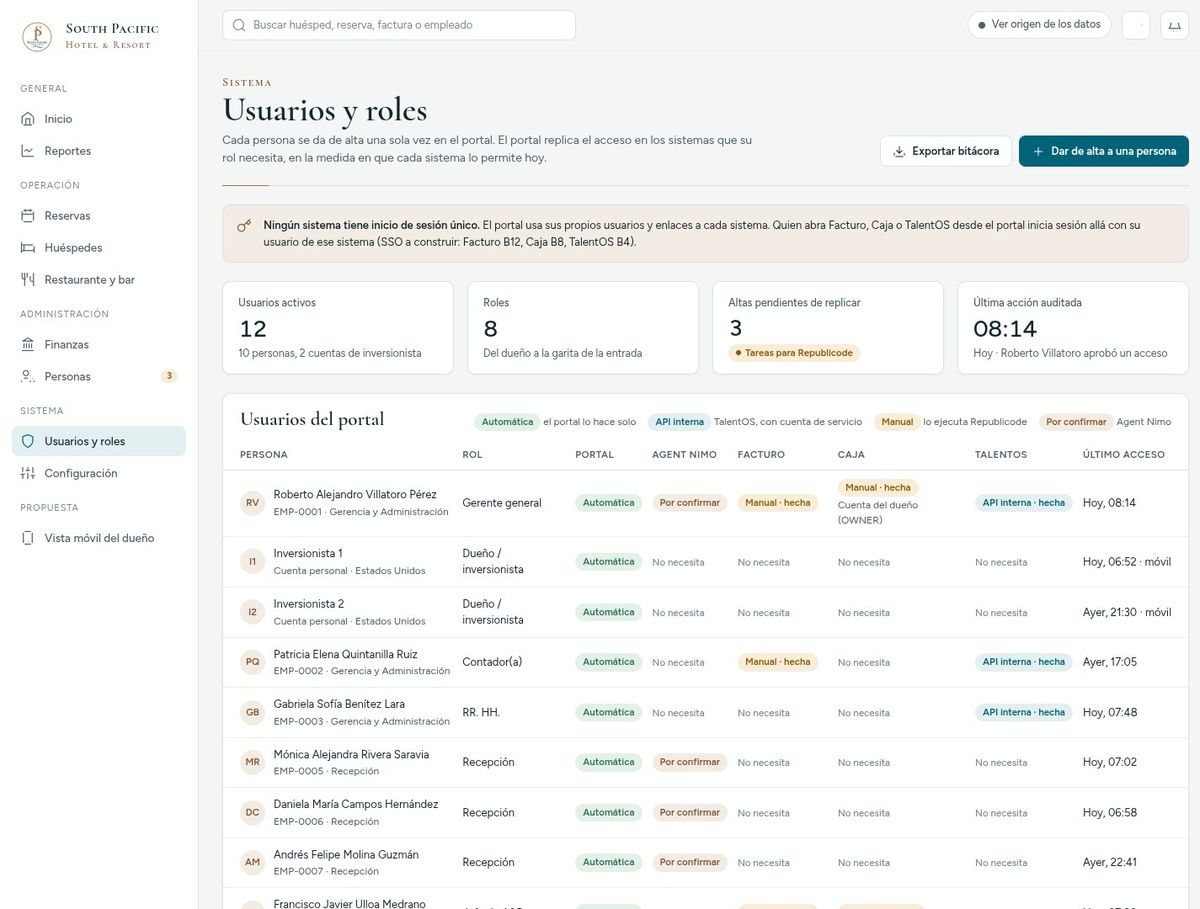Click the GB avatar of Gabriela Benítez
Image resolution: width=1200 pixels, height=909 pixels.
tap(252, 712)
